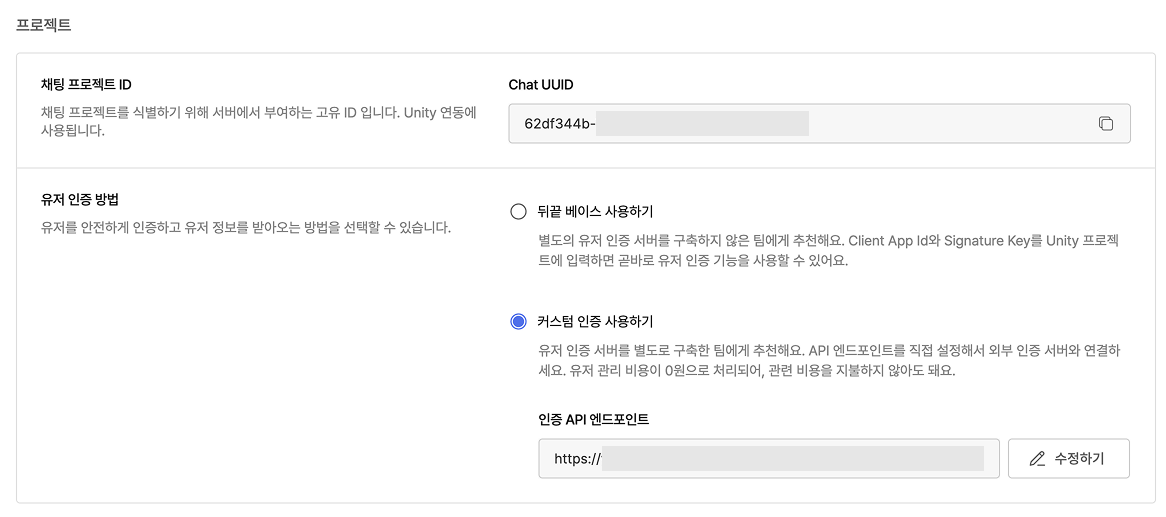Image resolution: width=1166 pixels, height=517 pixels.
Task: Click the 인증 API 엔드포인트 label
Action: coord(593,420)
